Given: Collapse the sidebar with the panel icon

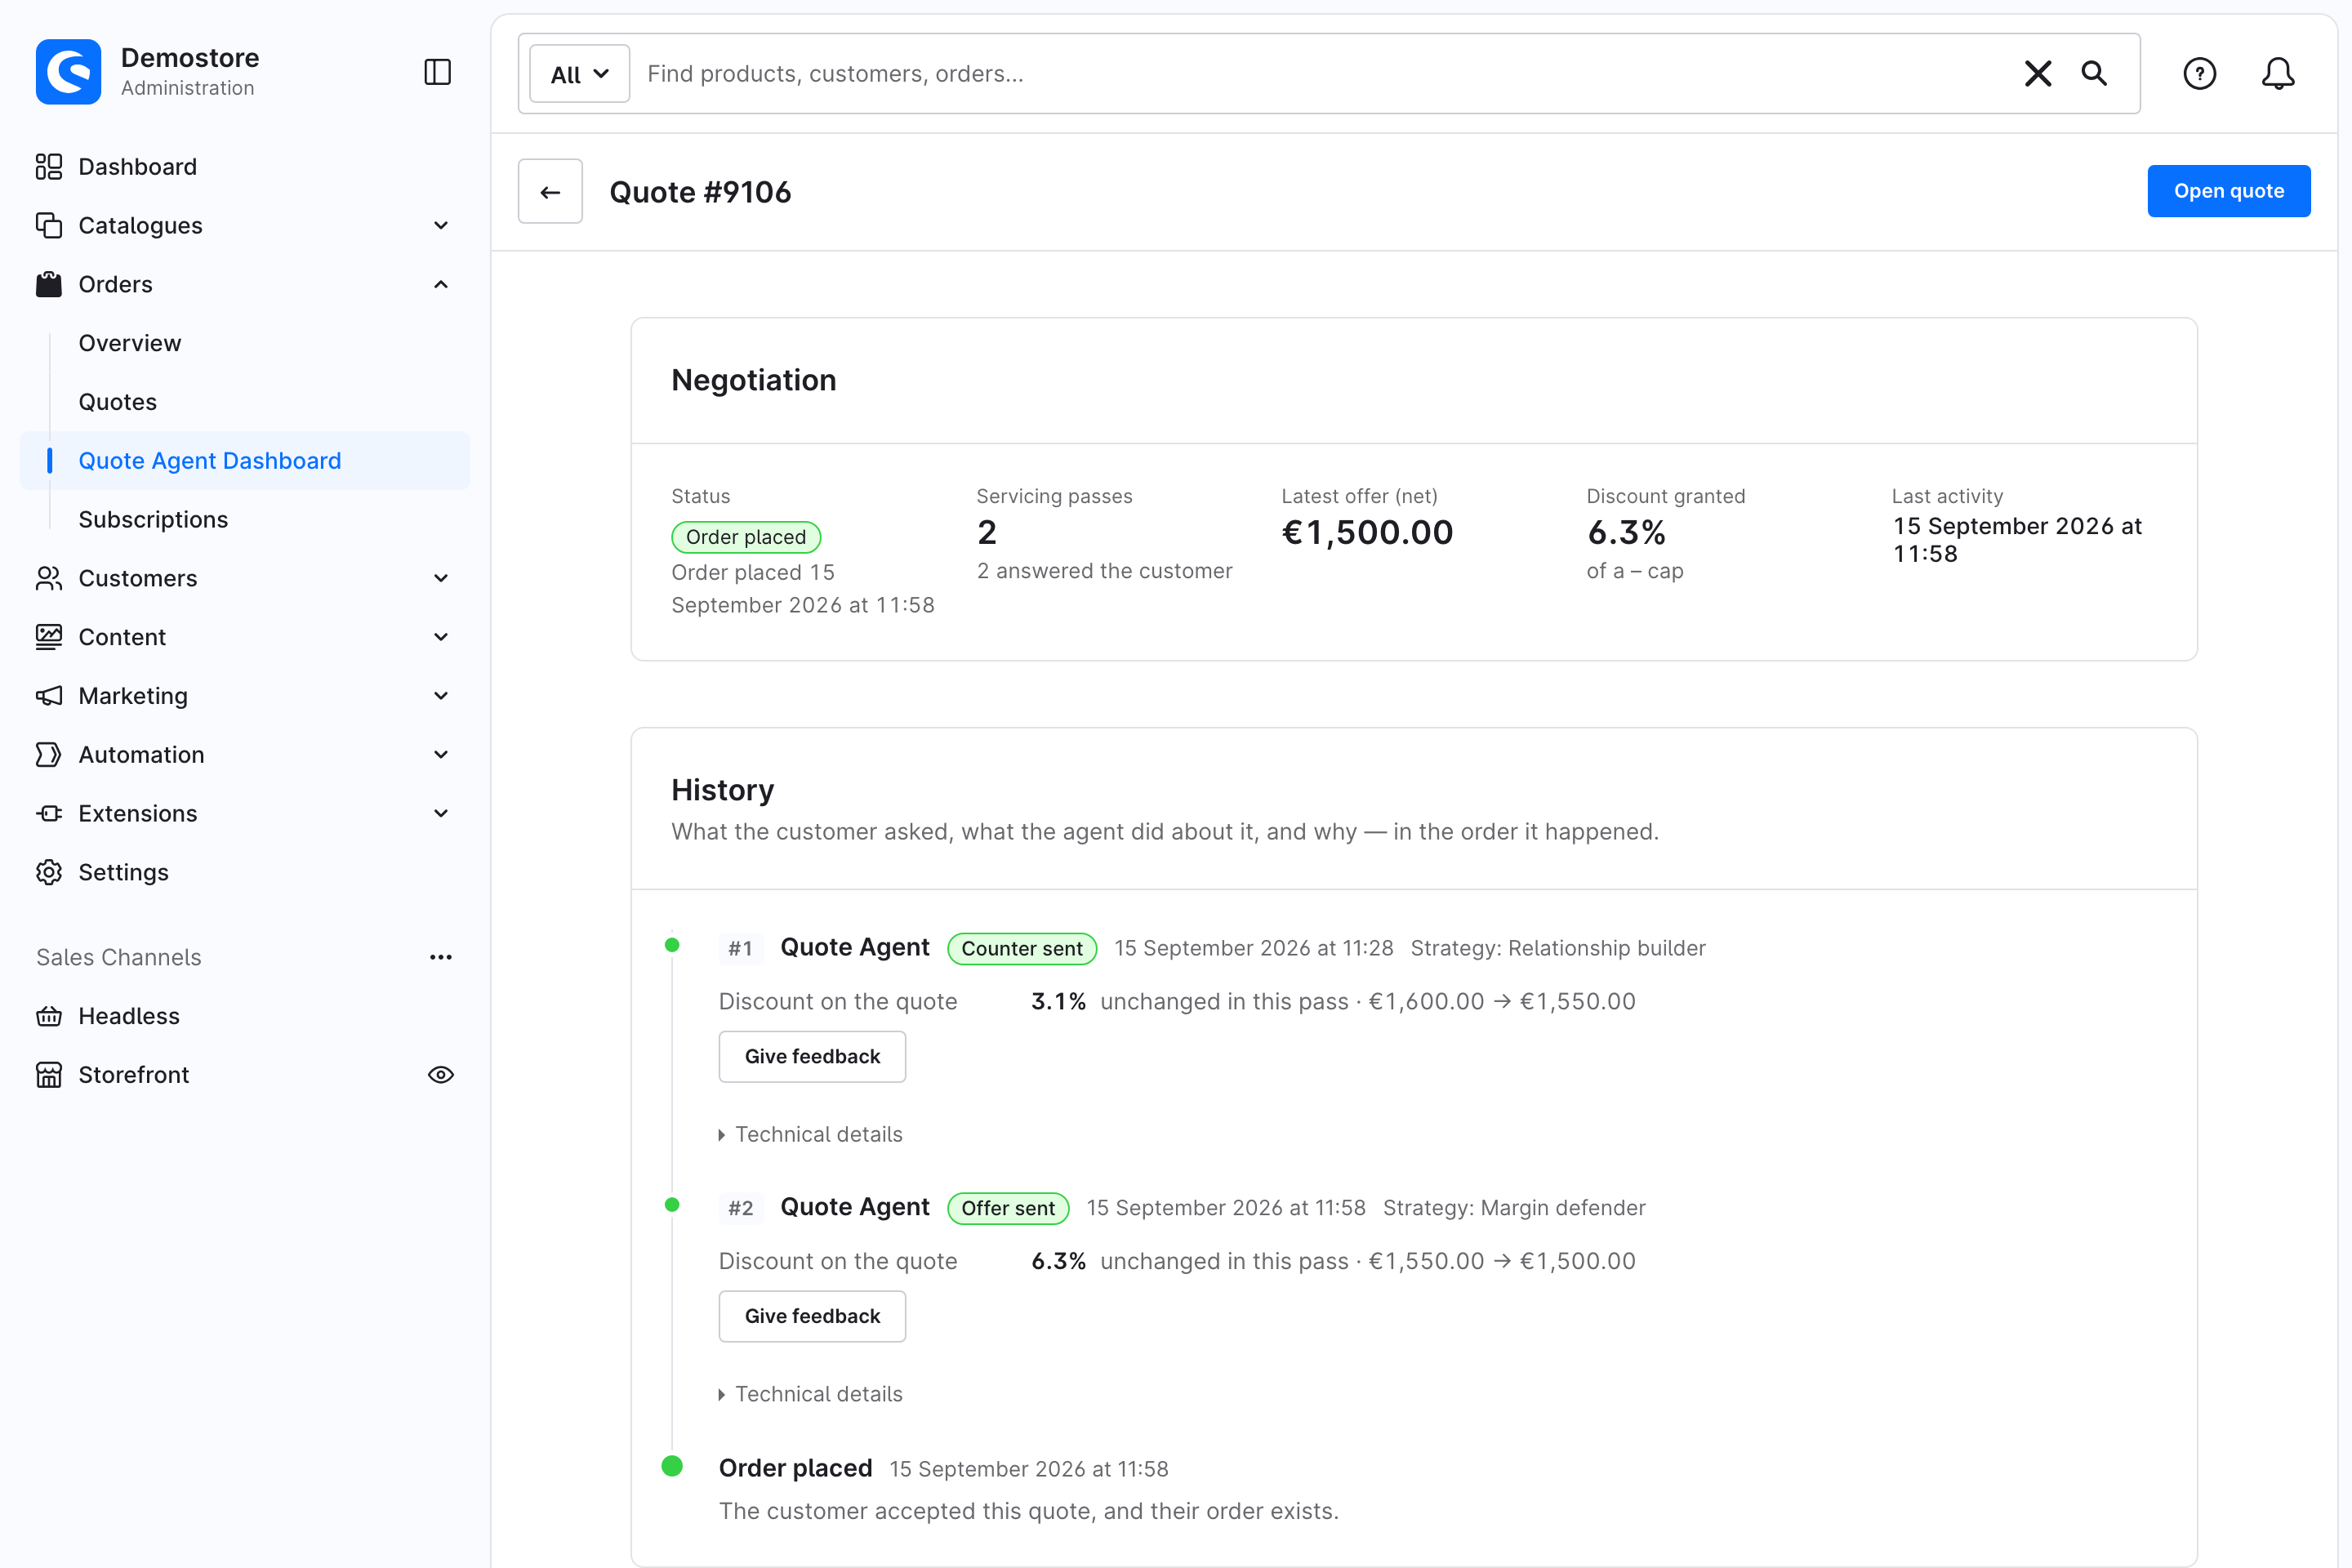Looking at the screenshot, I should point(437,72).
